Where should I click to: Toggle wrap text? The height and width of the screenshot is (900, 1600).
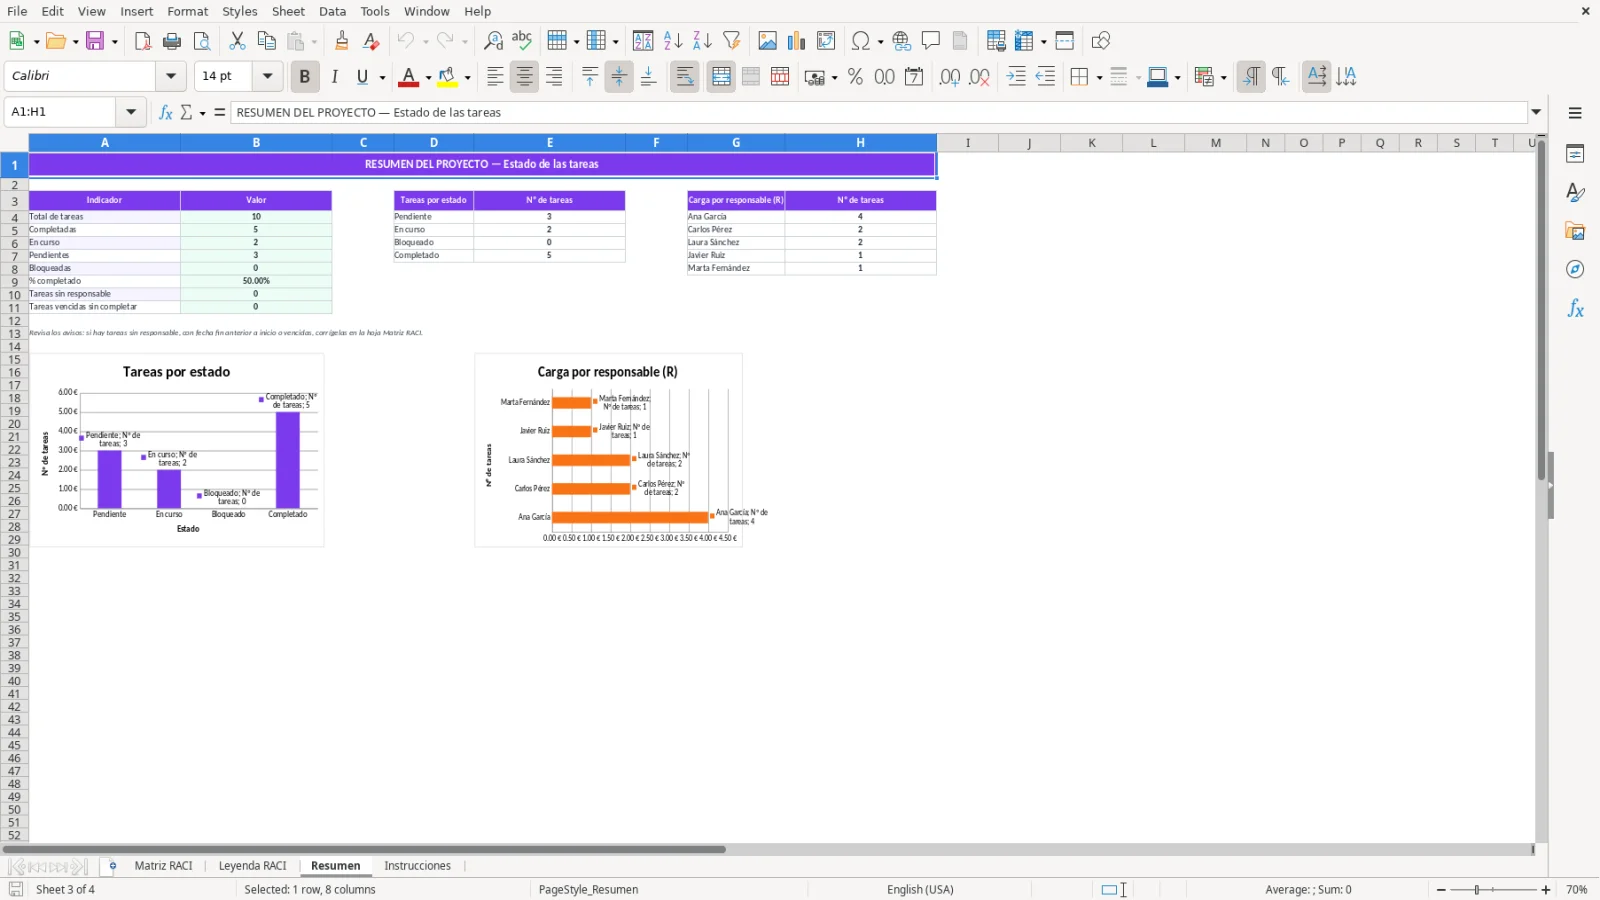pyautogui.click(x=685, y=77)
